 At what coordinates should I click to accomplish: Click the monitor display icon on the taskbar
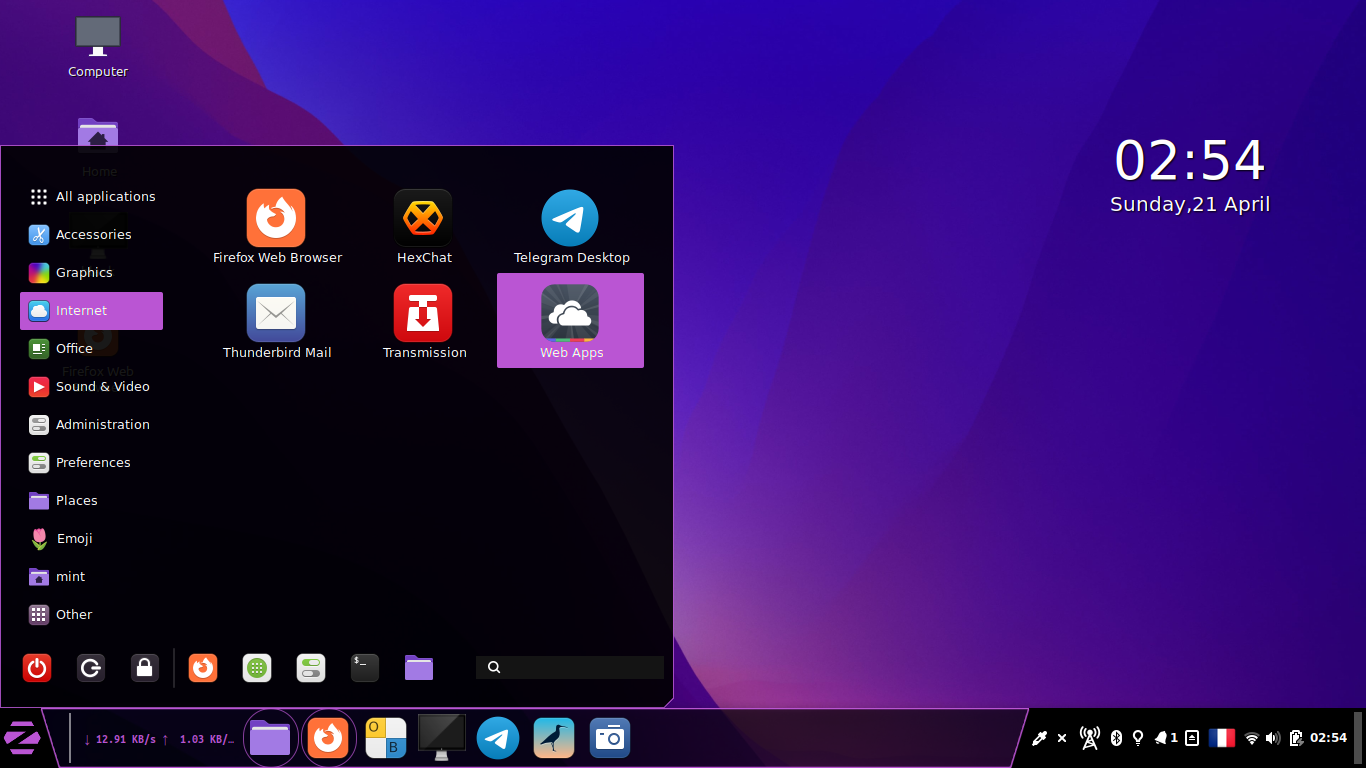[441, 738]
